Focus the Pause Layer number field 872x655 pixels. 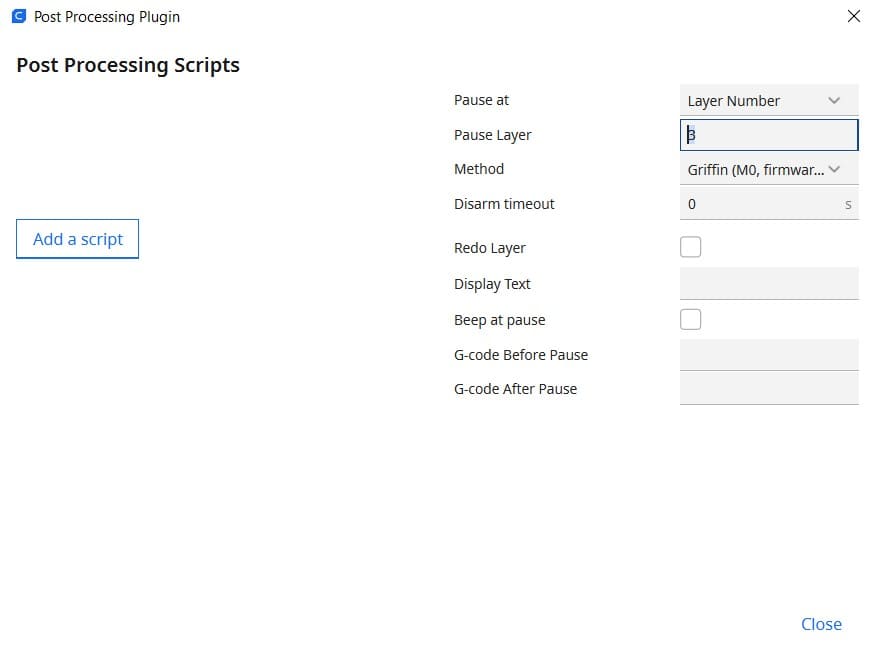[768, 135]
